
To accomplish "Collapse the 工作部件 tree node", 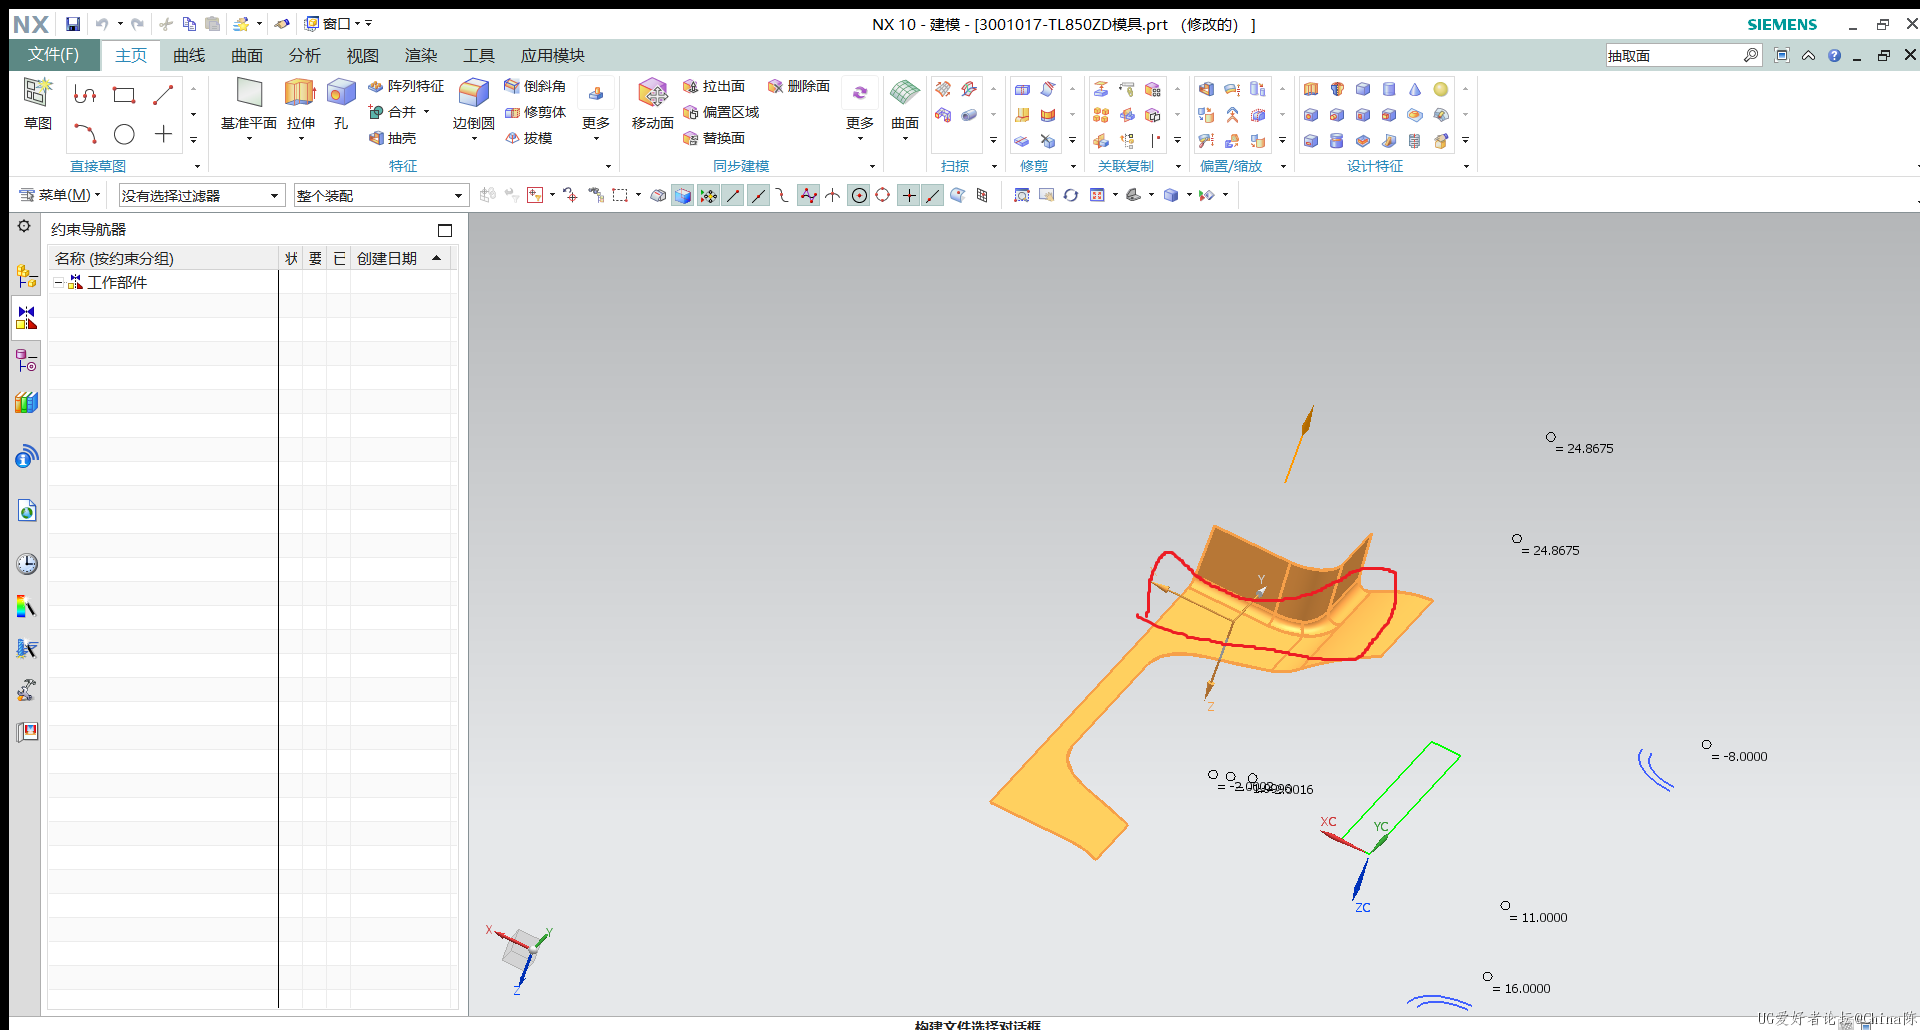I will point(58,283).
